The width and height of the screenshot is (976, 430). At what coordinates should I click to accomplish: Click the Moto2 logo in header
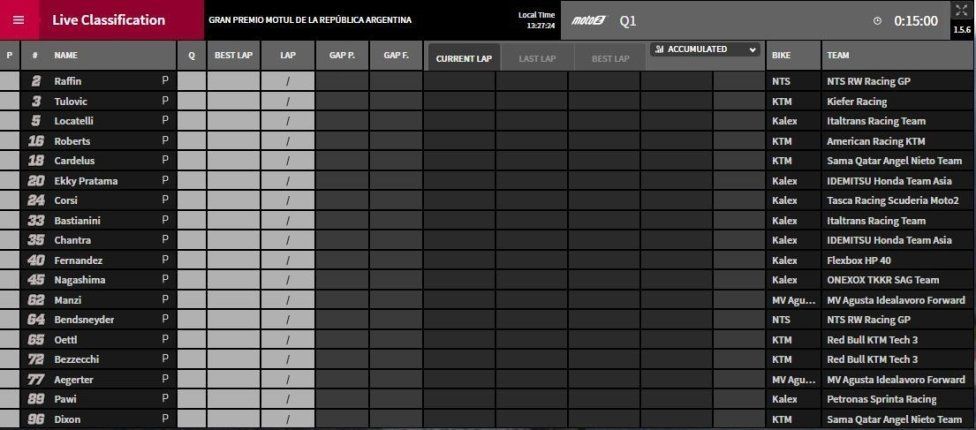click(x=588, y=21)
